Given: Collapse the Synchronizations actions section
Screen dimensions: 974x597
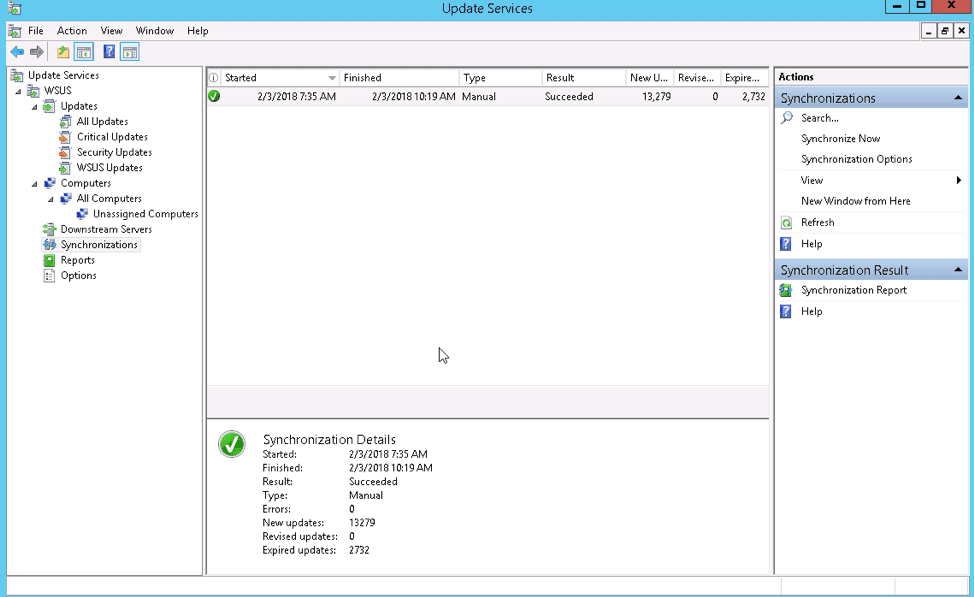Looking at the screenshot, I should pos(958,98).
